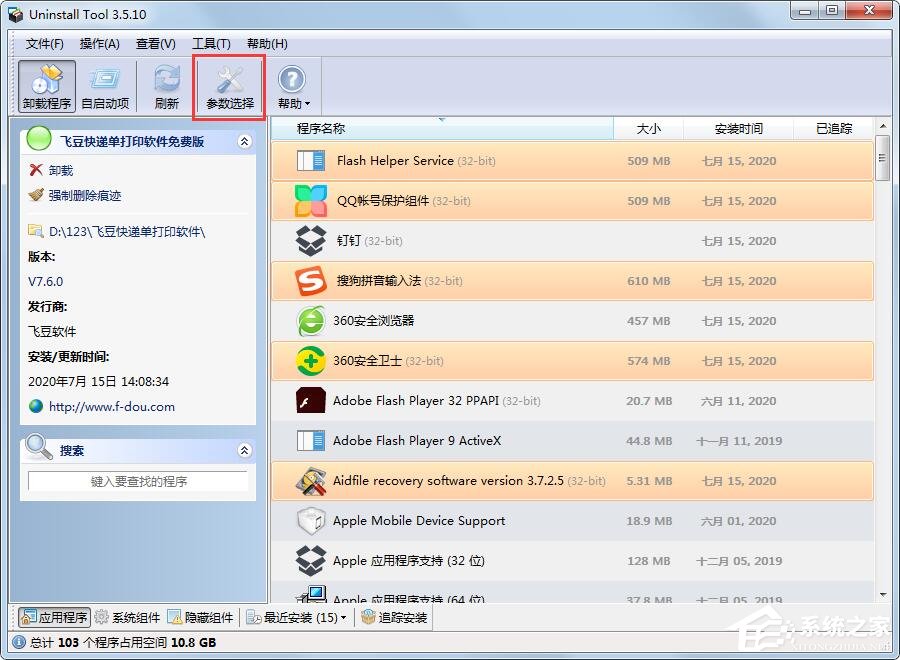Sort programs by the 安装时间 column header
Image resolution: width=900 pixels, height=660 pixels.
coord(737,128)
